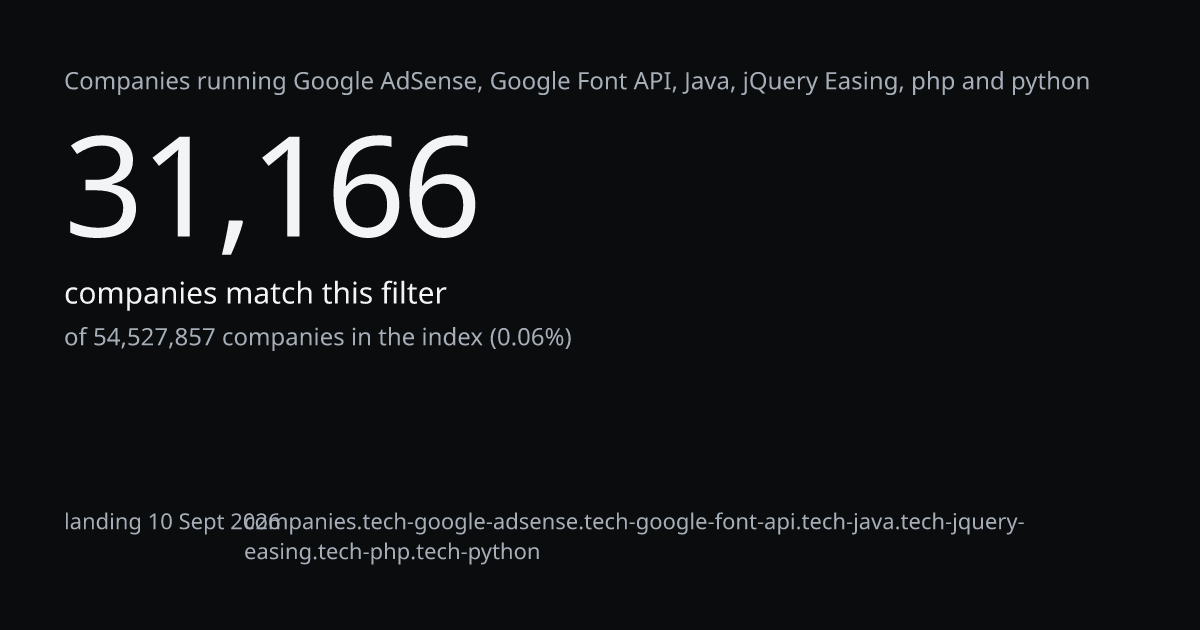Click the 54,527,857 total index figure
The height and width of the screenshot is (630, 1200).
[x=154, y=338]
